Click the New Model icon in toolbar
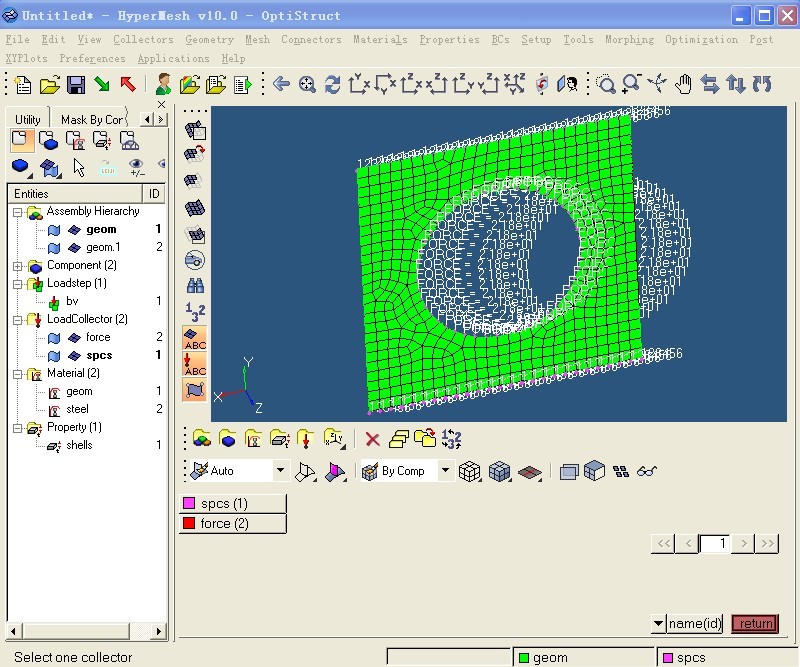Screen dimensions: 800x667 pyautogui.click(x=22, y=84)
